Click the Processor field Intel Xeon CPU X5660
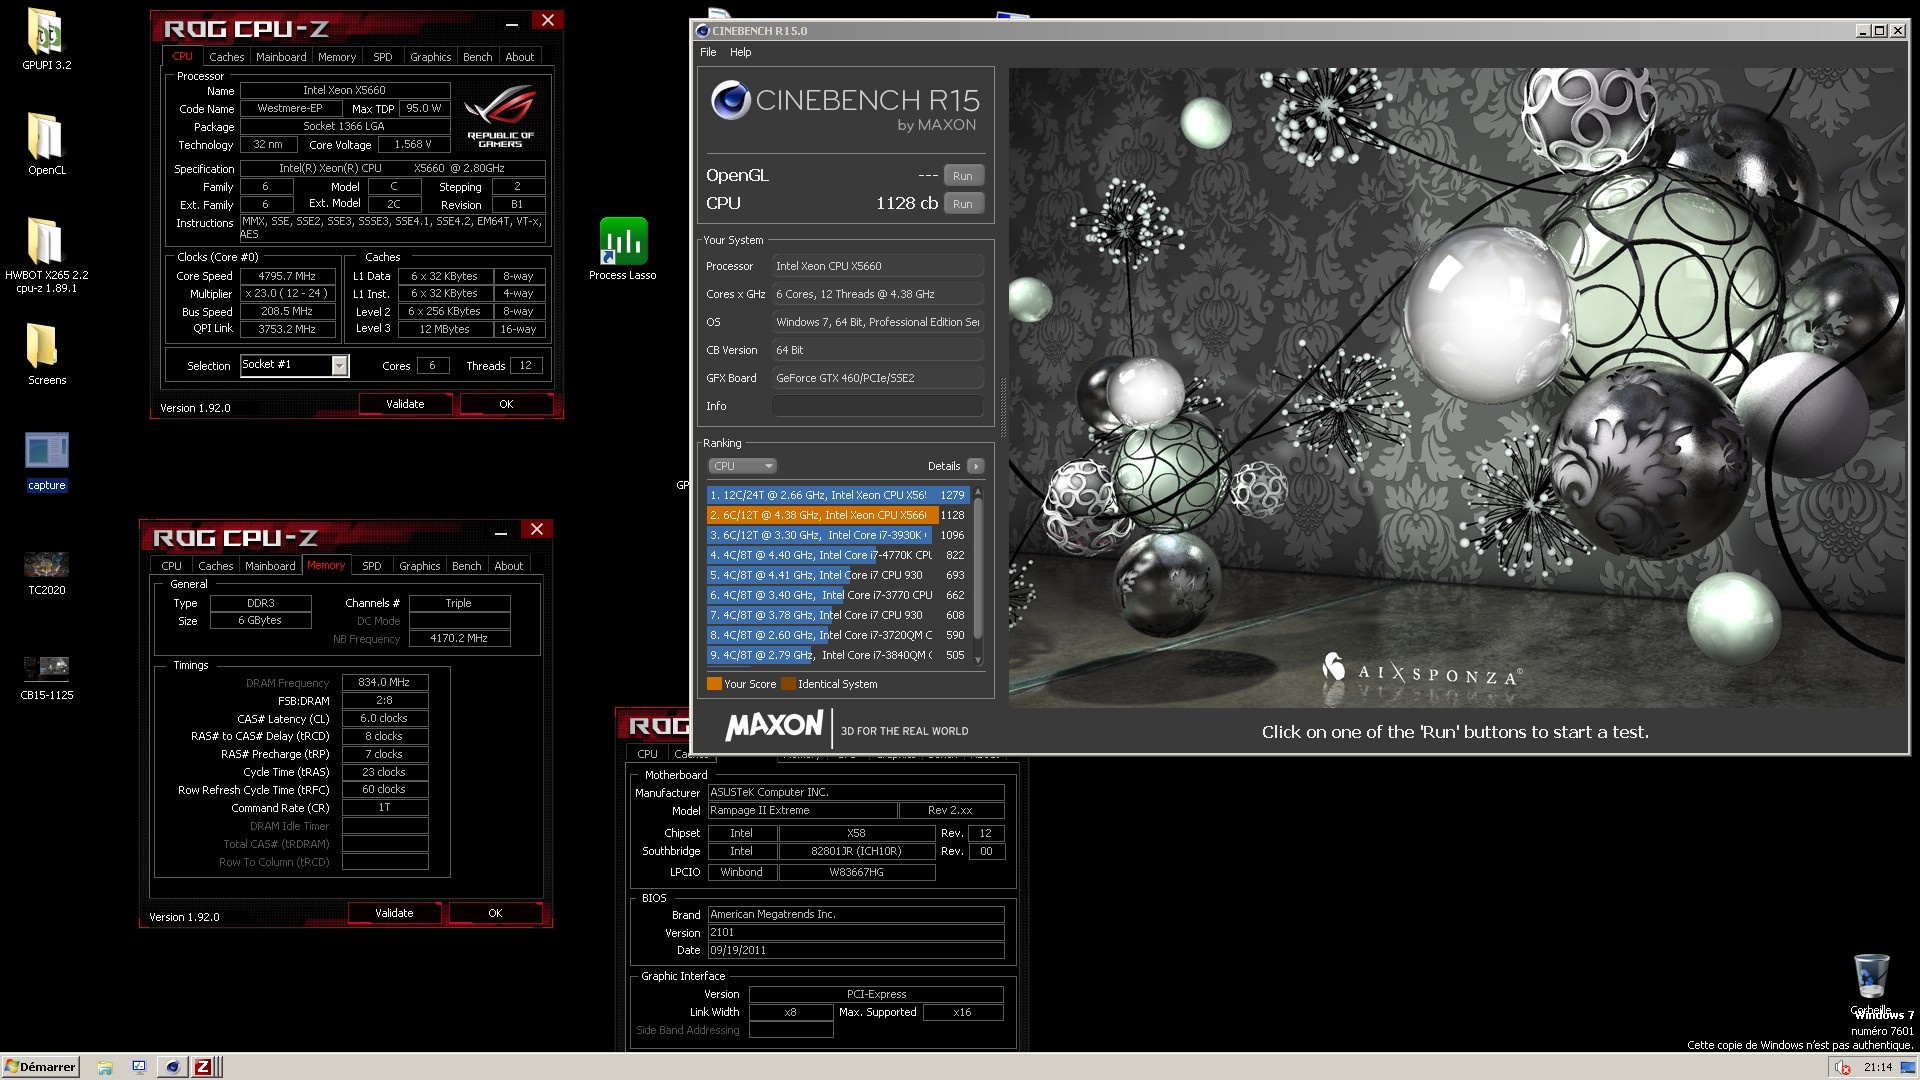Viewport: 1920px width, 1080px height. pos(877,266)
